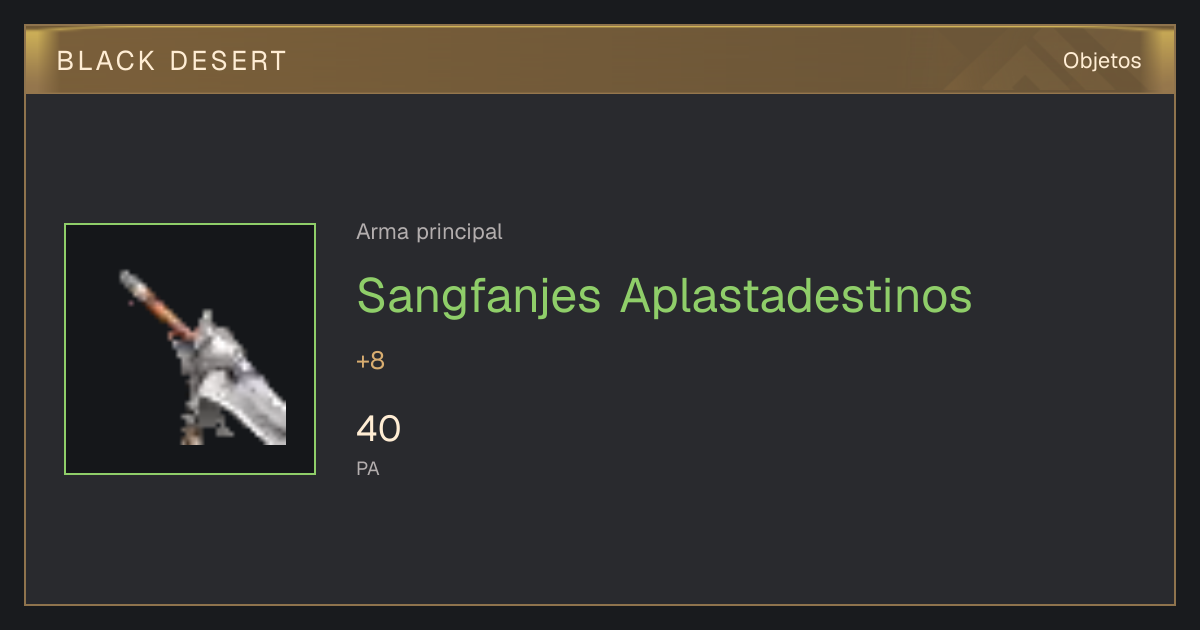
Task: Click the Arma principal category label
Action: (x=429, y=232)
